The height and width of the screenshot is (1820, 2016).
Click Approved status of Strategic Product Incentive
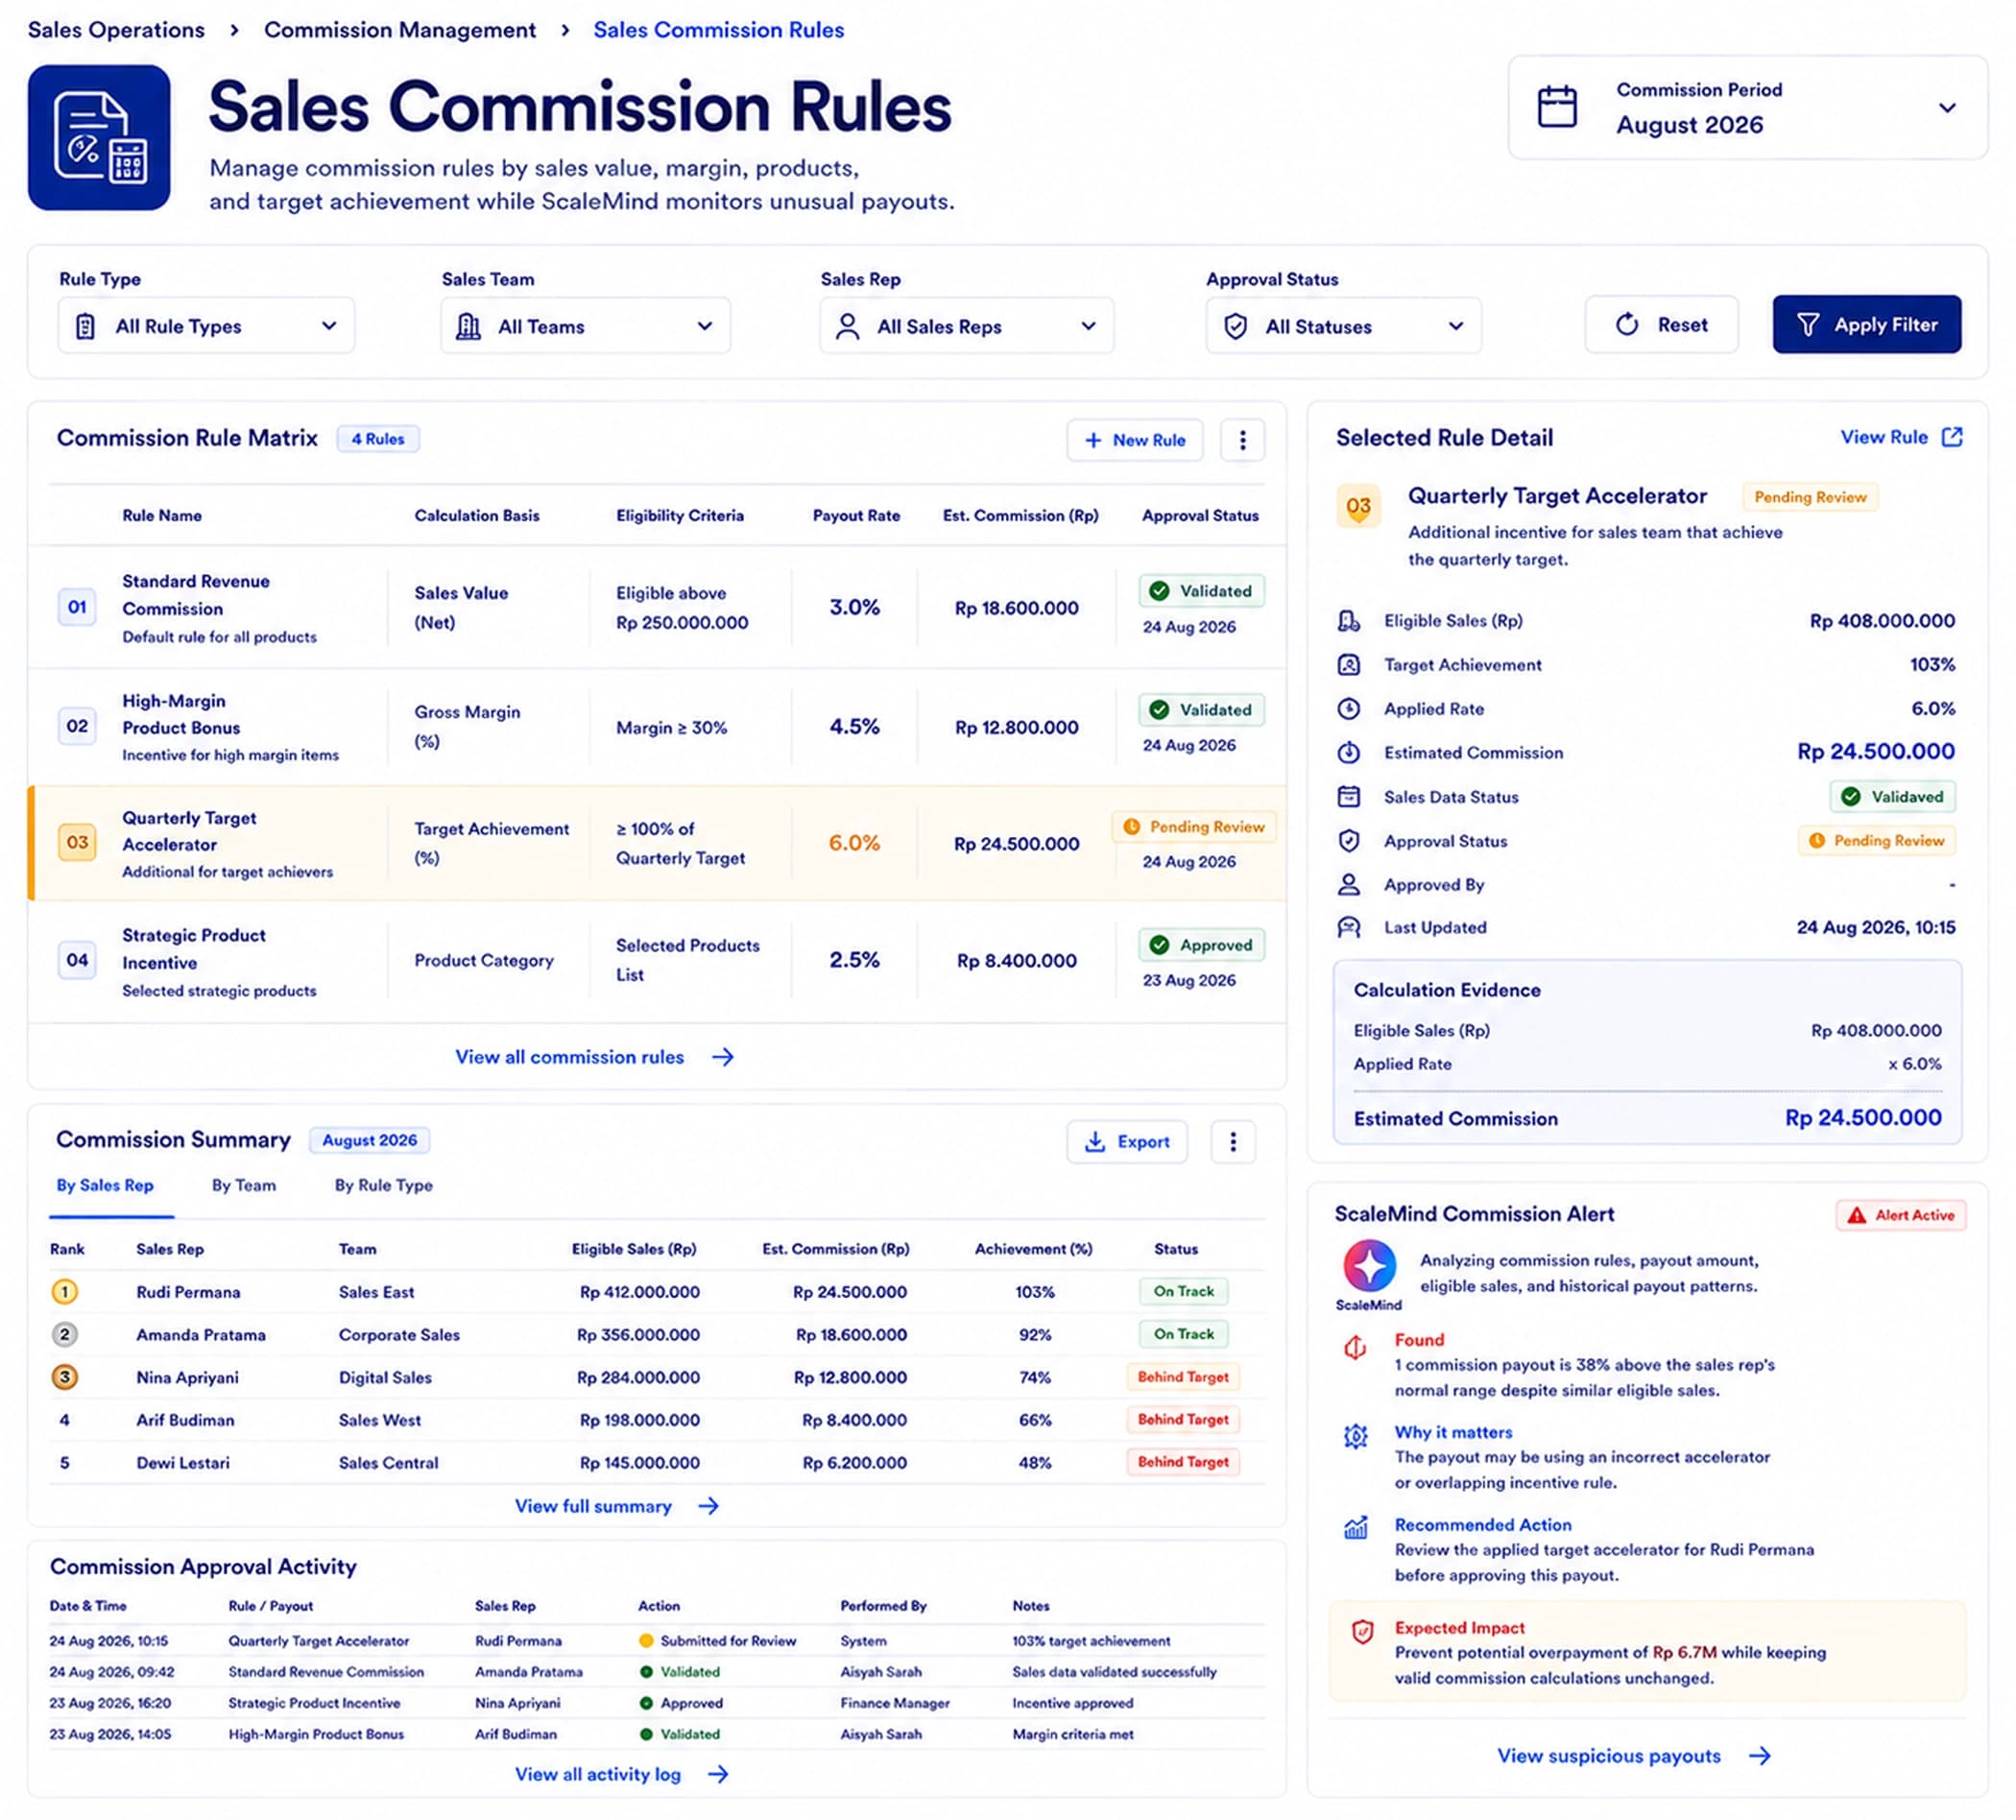pos(1201,945)
